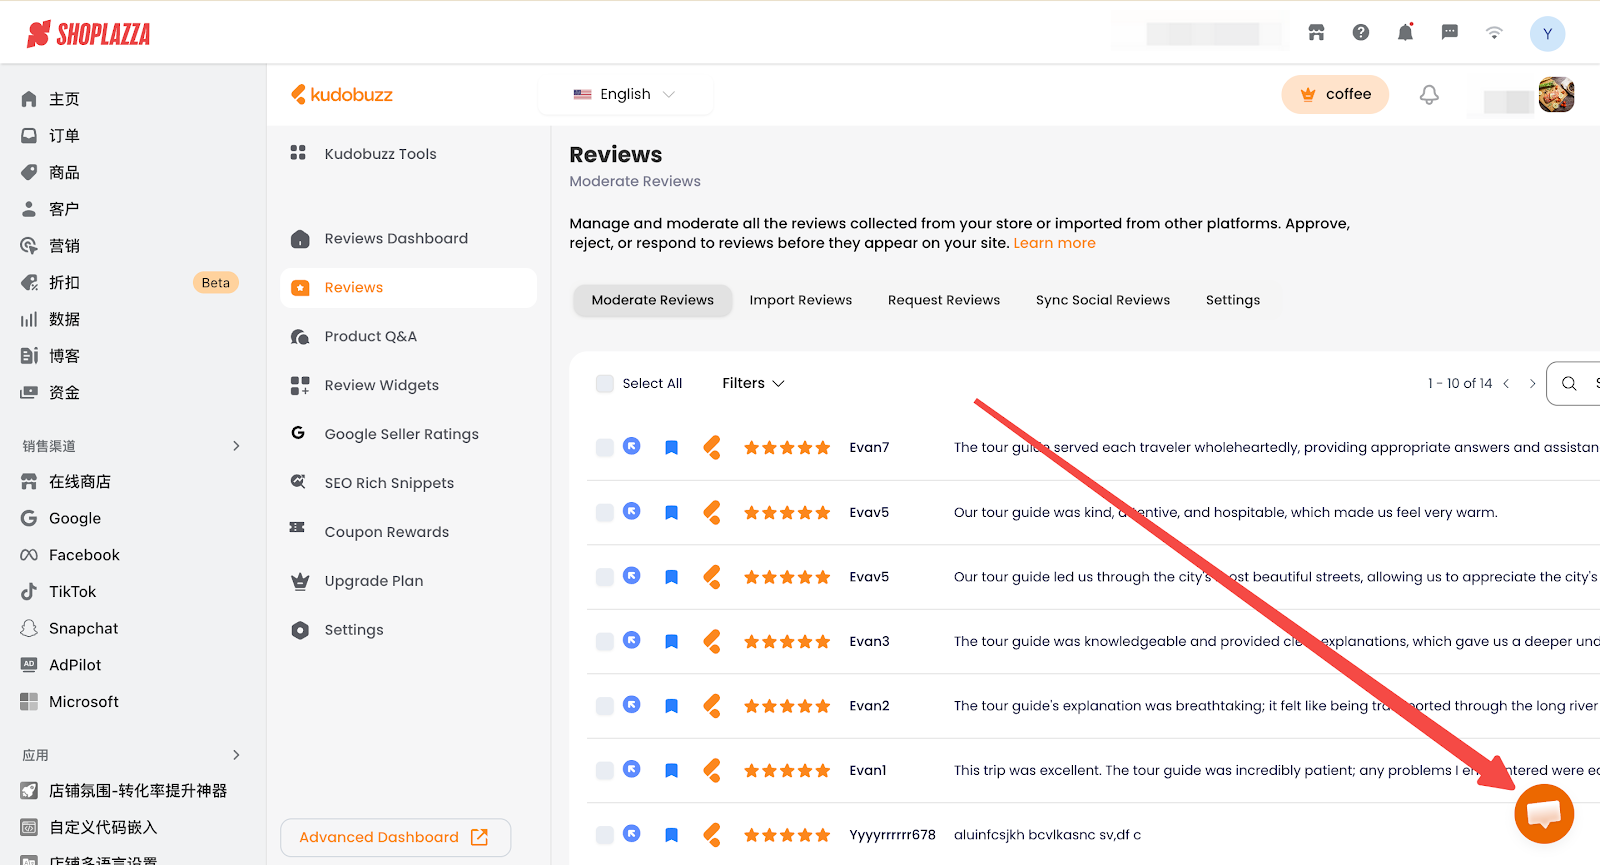Click the Advanced Dashboard button
Image resolution: width=1600 pixels, height=865 pixels.
tap(395, 838)
